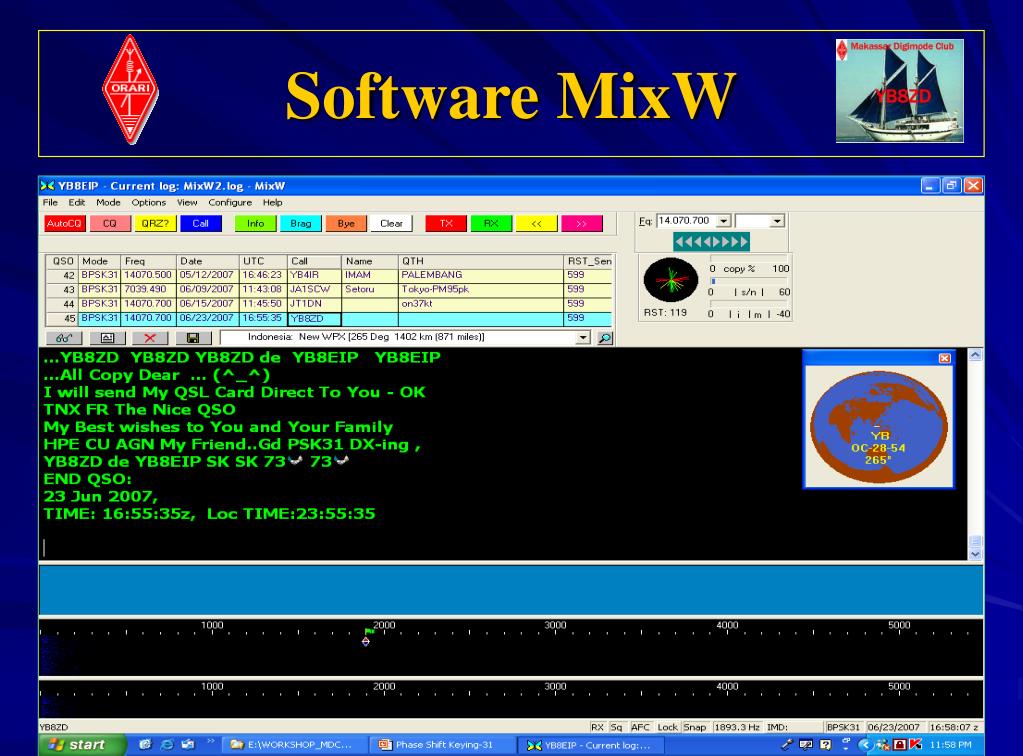
Task: Click the yellow << macro page button
Action: (536, 224)
